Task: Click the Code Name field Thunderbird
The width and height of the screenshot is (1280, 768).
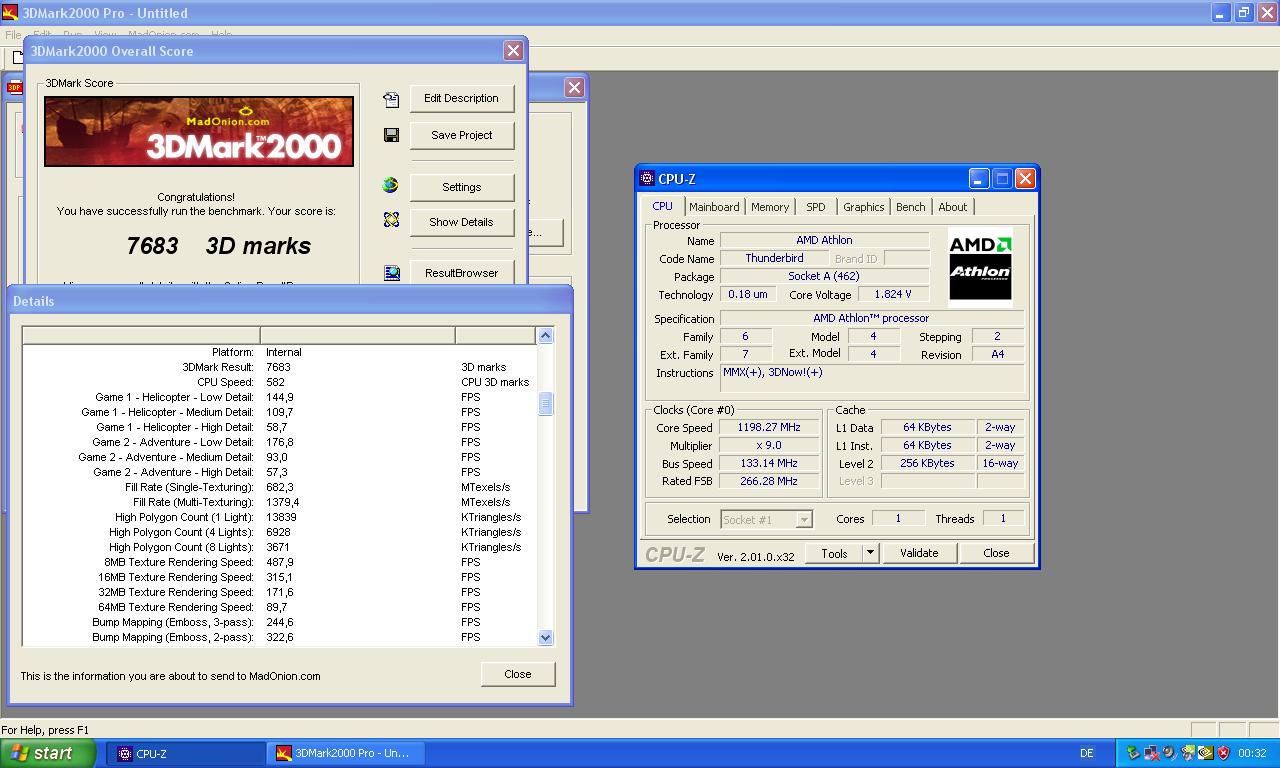Action: (x=774, y=258)
